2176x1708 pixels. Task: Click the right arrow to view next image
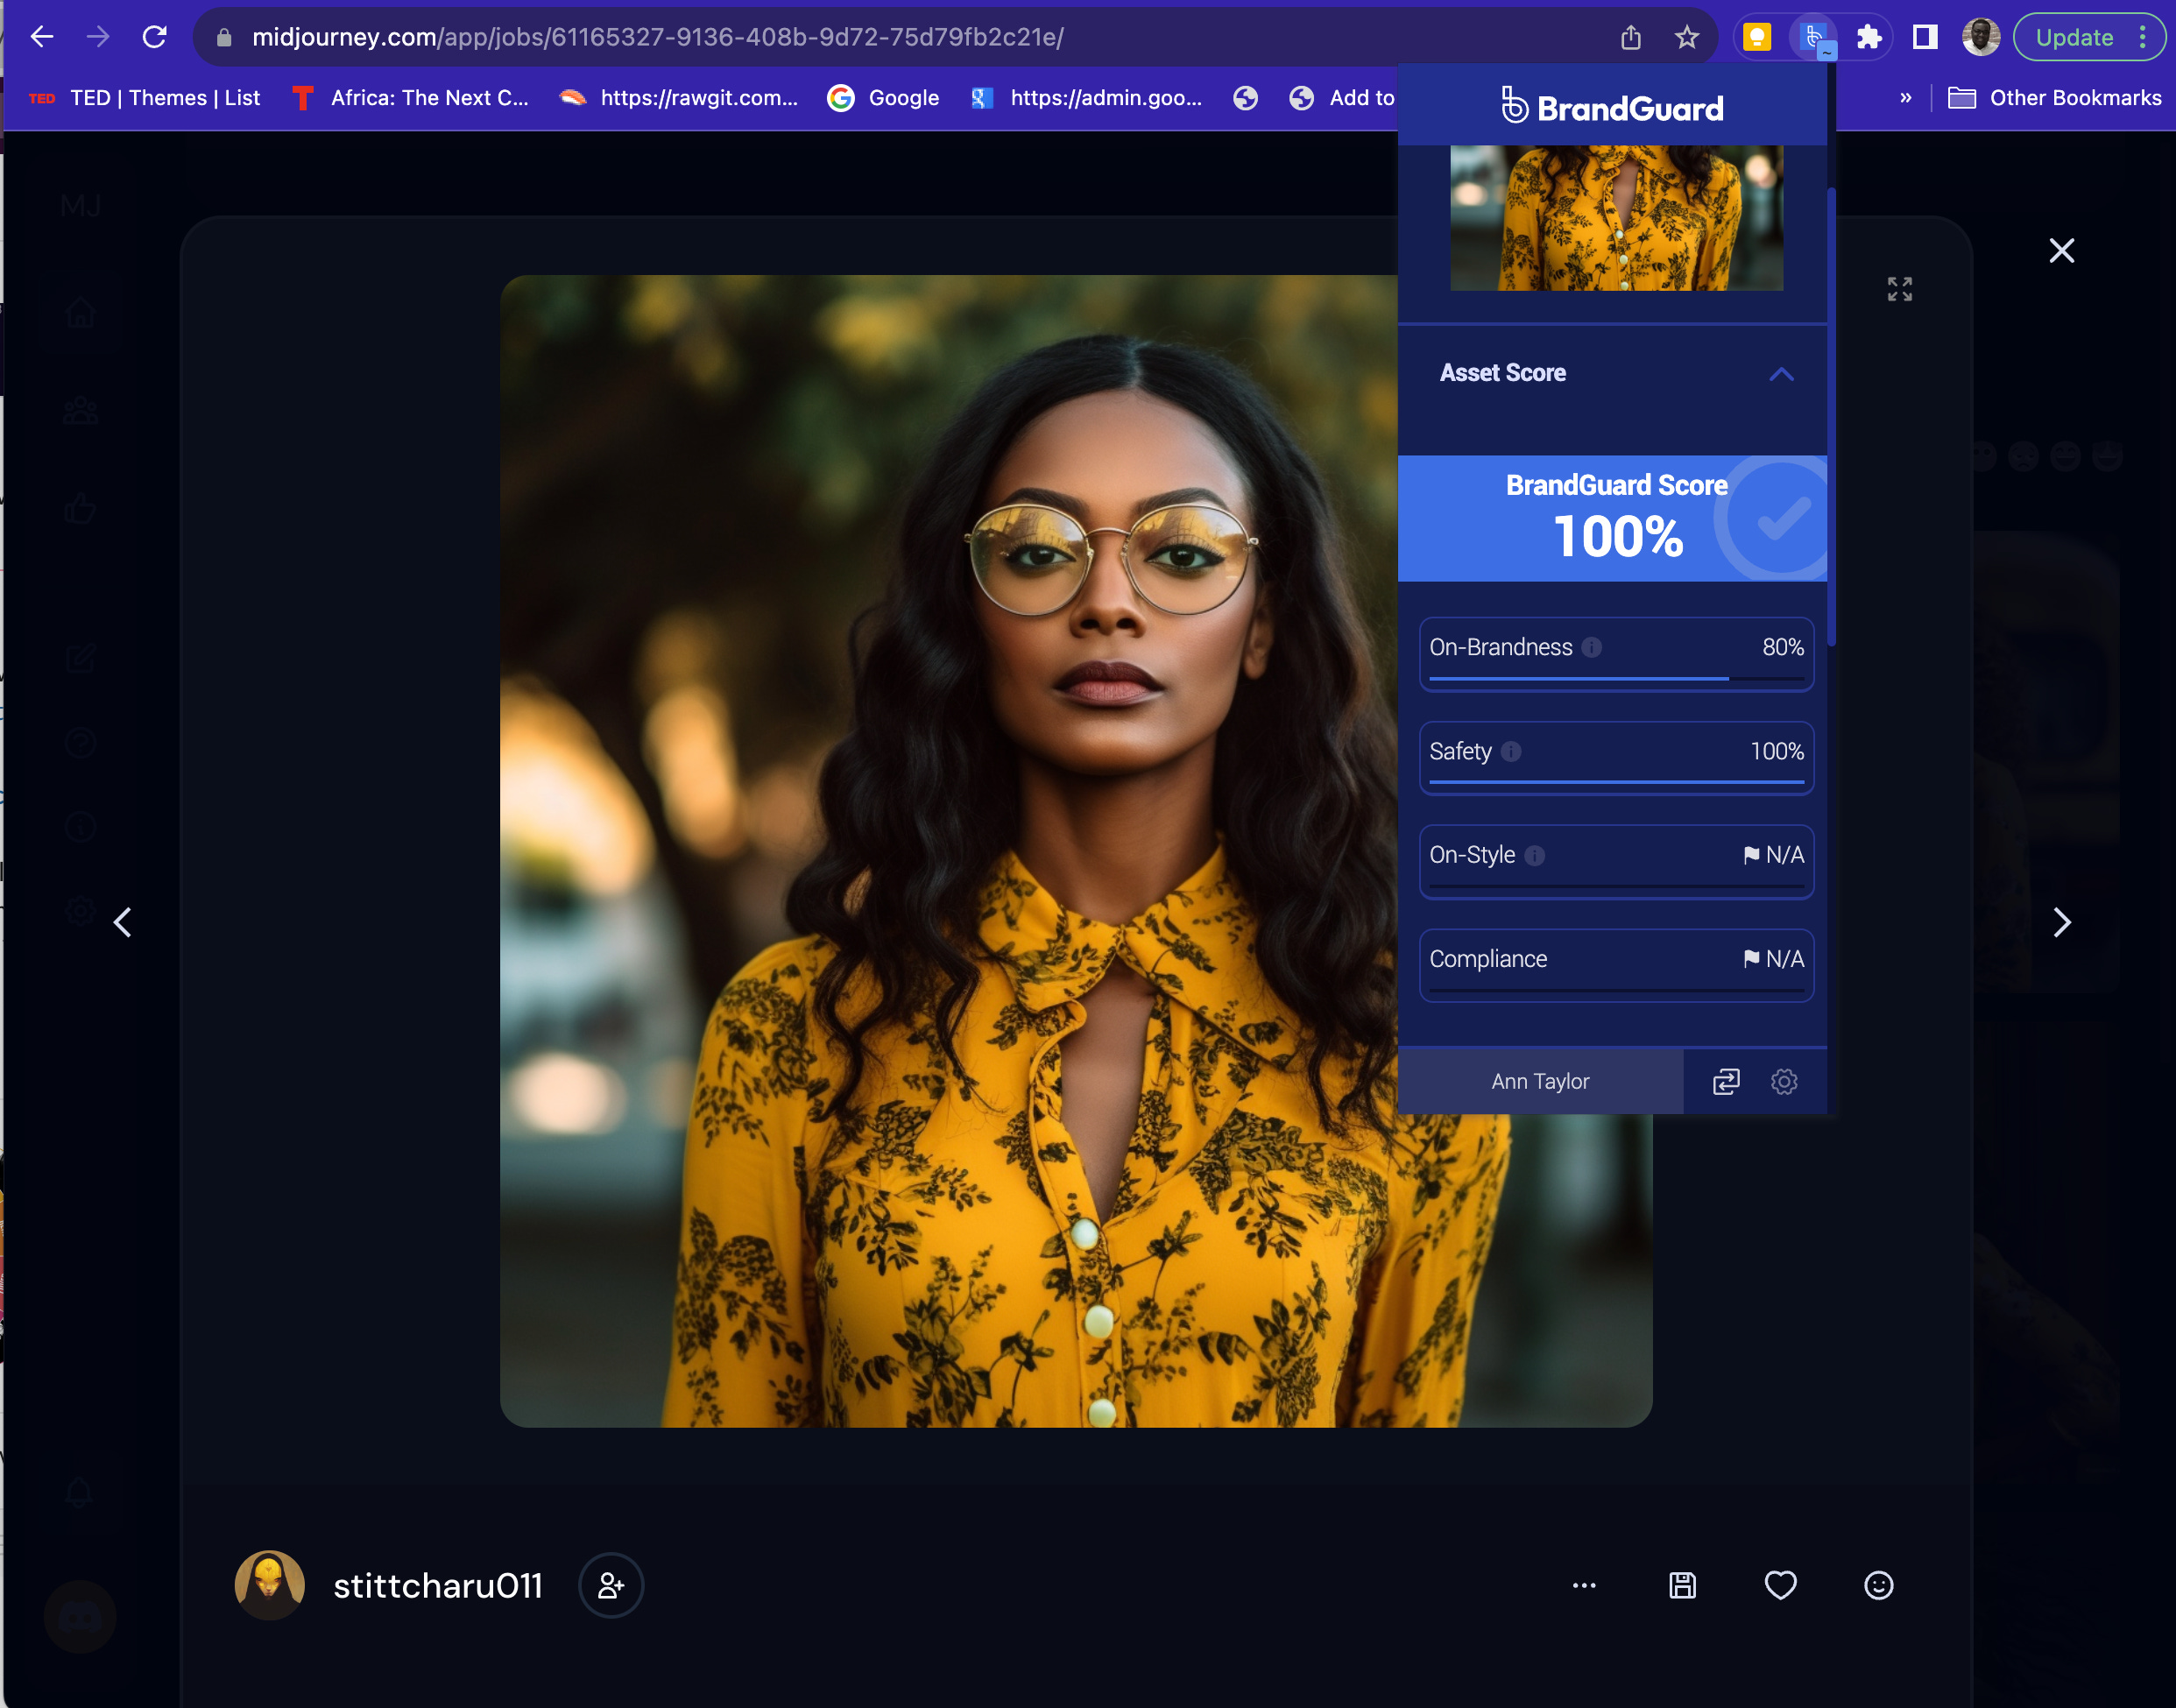2062,922
